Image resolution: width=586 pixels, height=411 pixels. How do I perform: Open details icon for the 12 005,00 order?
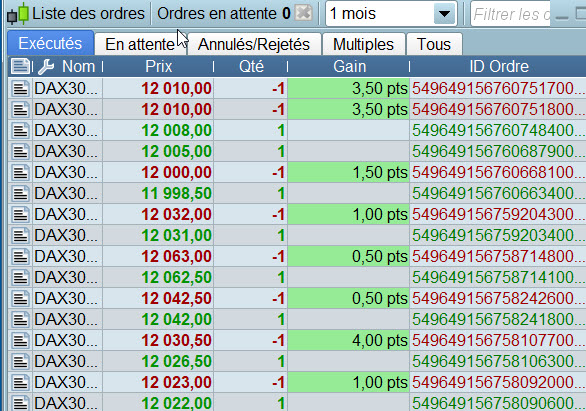click(20, 151)
